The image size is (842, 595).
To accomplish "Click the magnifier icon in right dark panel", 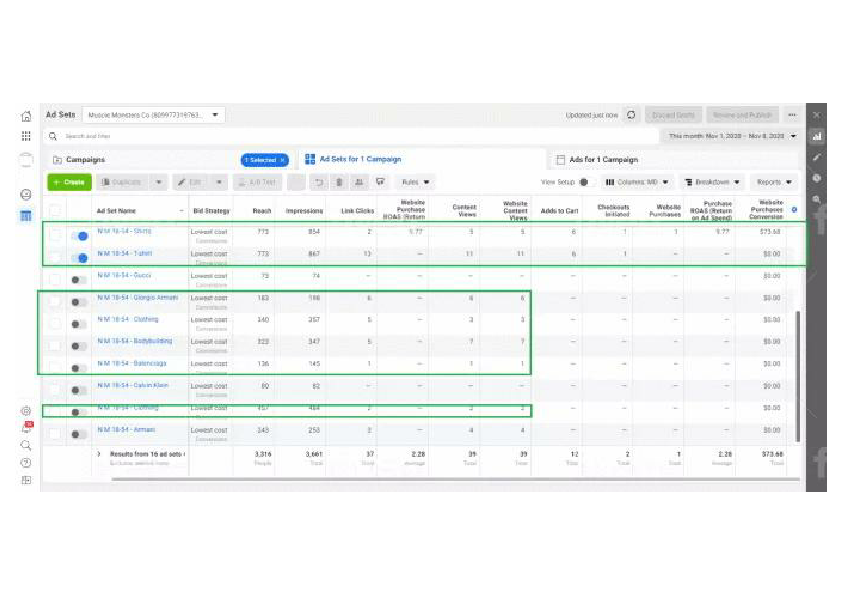I will (817, 199).
